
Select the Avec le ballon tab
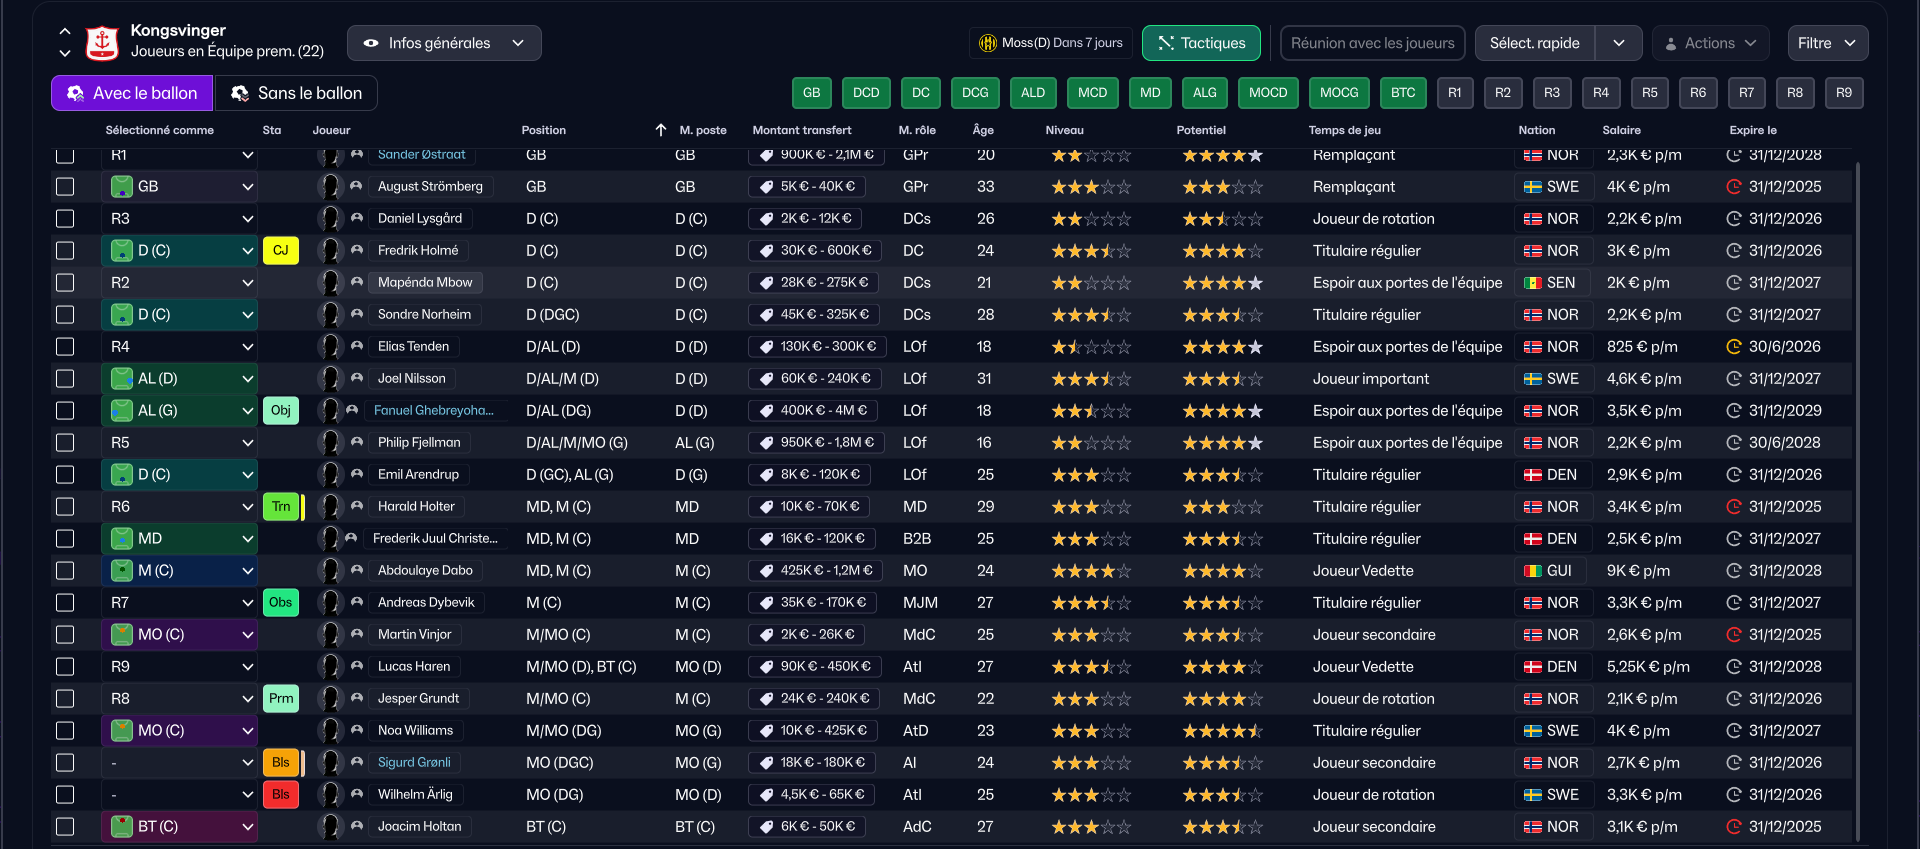click(132, 93)
